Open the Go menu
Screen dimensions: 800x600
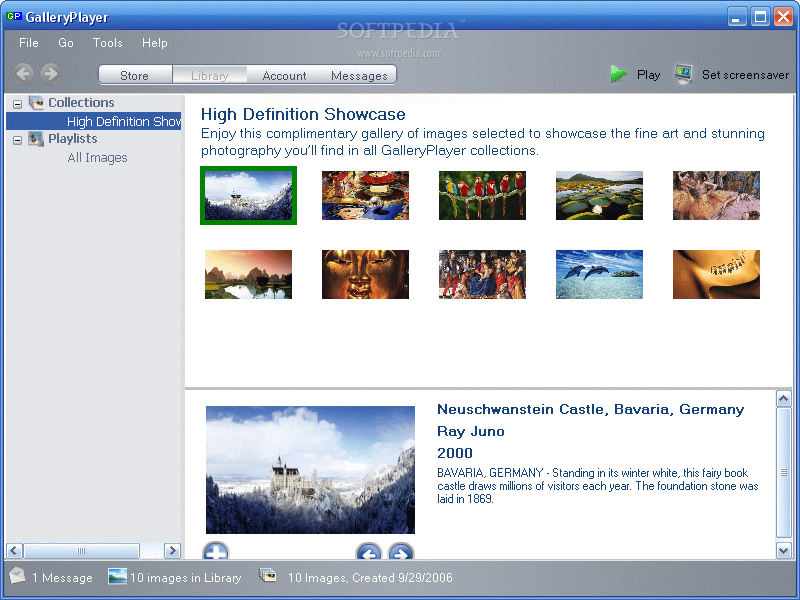click(66, 43)
